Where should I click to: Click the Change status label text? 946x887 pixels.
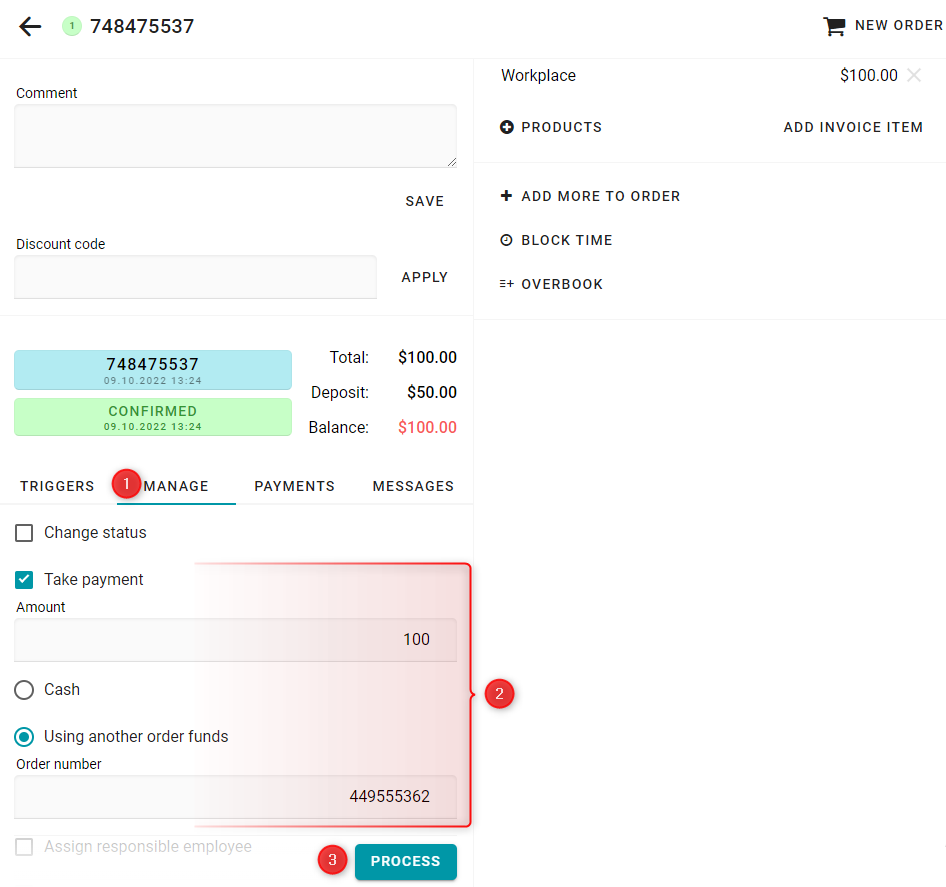(95, 533)
